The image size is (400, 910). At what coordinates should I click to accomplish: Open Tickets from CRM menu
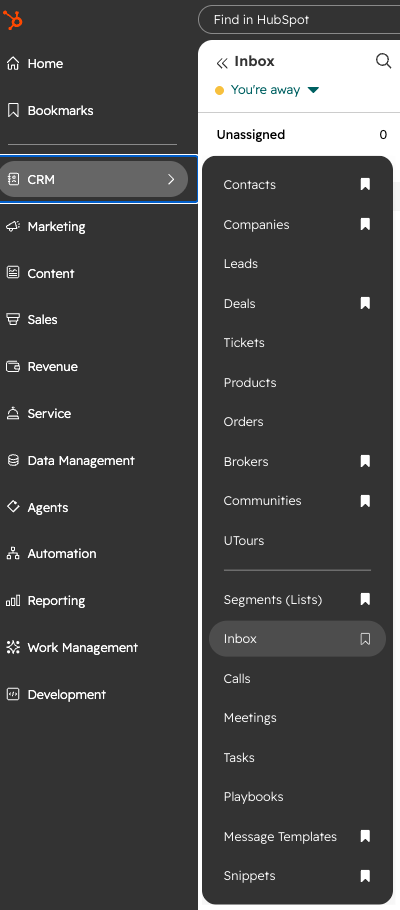pos(244,342)
